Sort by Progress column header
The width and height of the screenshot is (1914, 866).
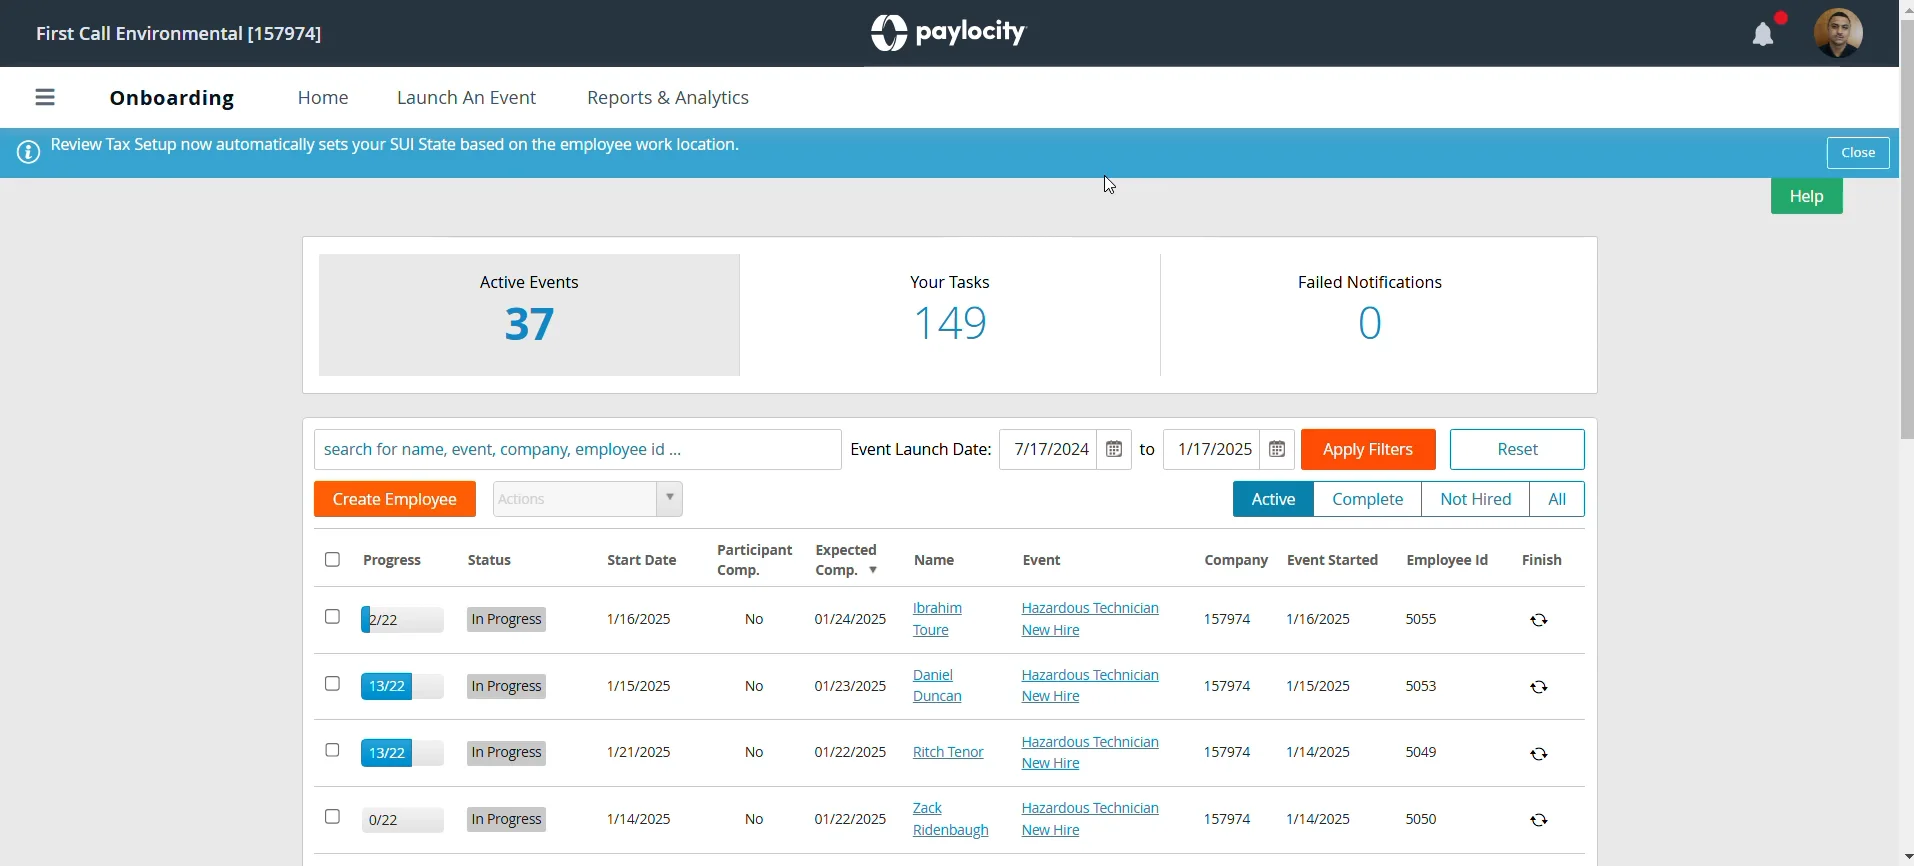[392, 560]
